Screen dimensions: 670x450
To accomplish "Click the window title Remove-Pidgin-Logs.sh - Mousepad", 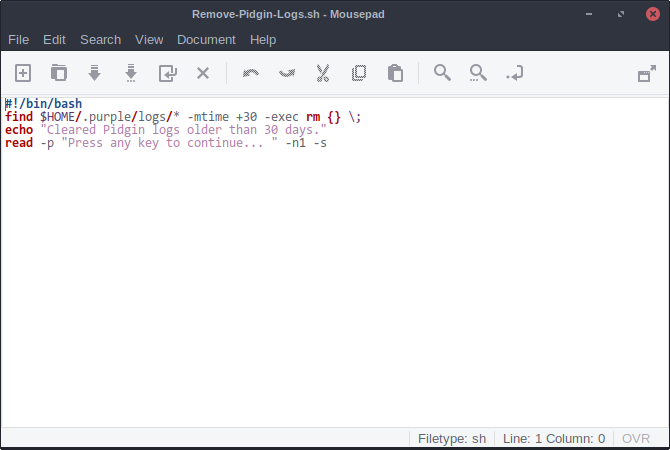I will pos(288,14).
